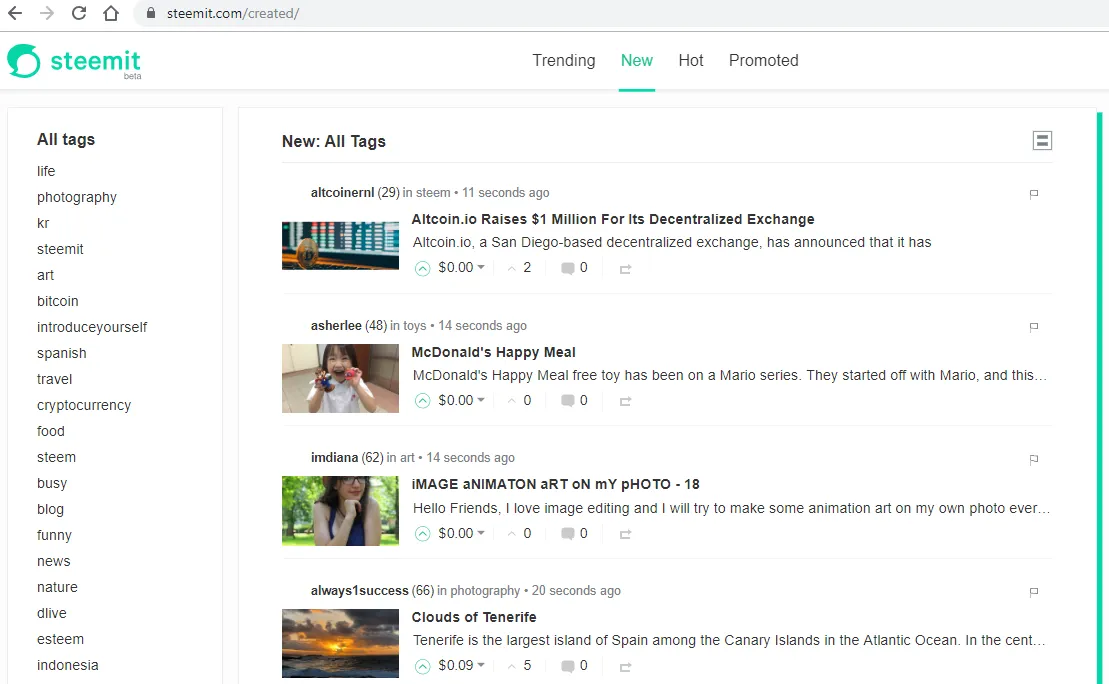Filter by the cryptocurrency tag
Image resolution: width=1109 pixels, height=684 pixels.
83,405
